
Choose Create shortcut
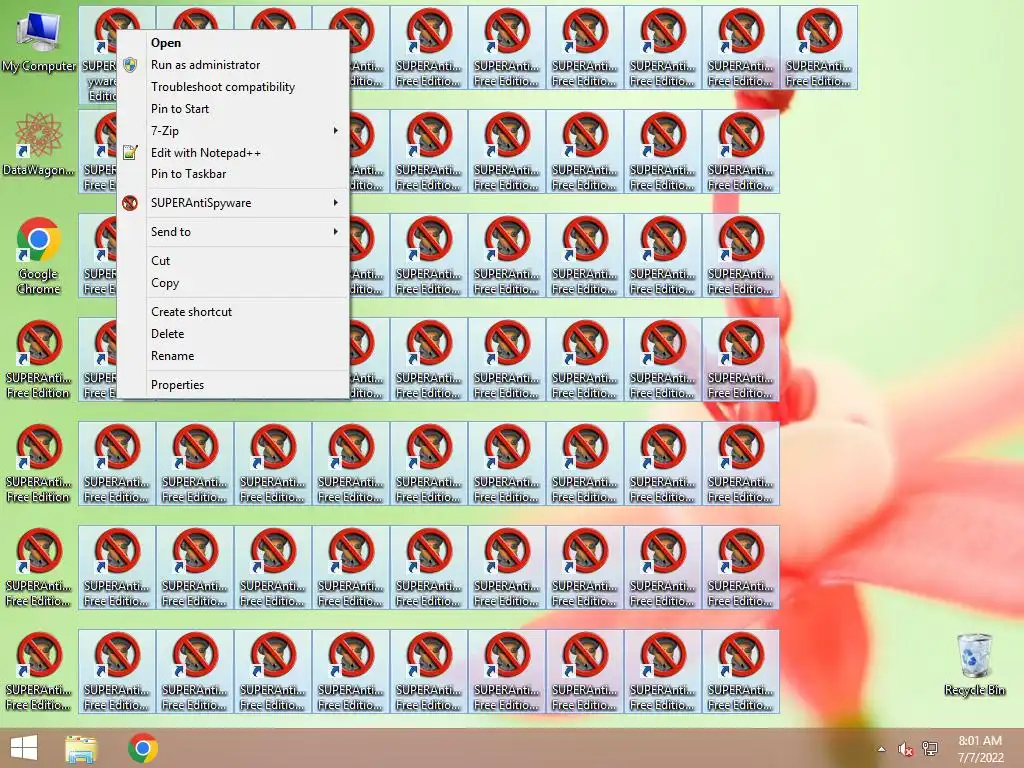(234, 312)
